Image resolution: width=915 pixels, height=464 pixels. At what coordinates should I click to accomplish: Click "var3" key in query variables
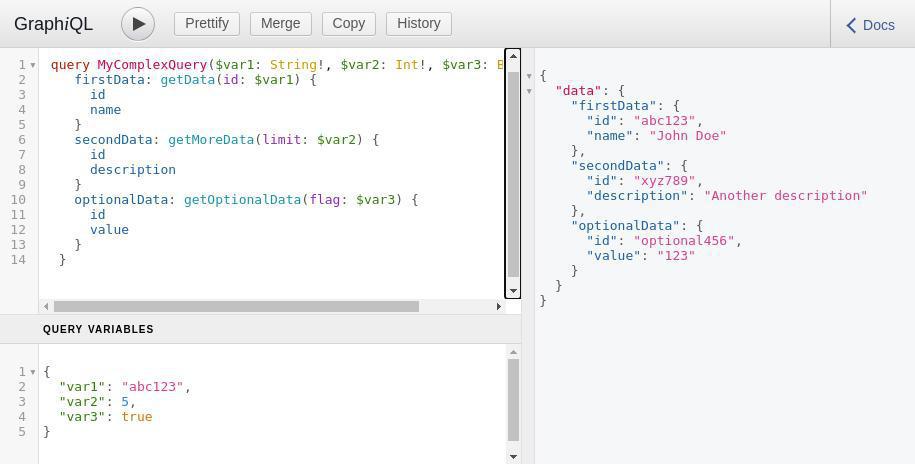[82, 417]
